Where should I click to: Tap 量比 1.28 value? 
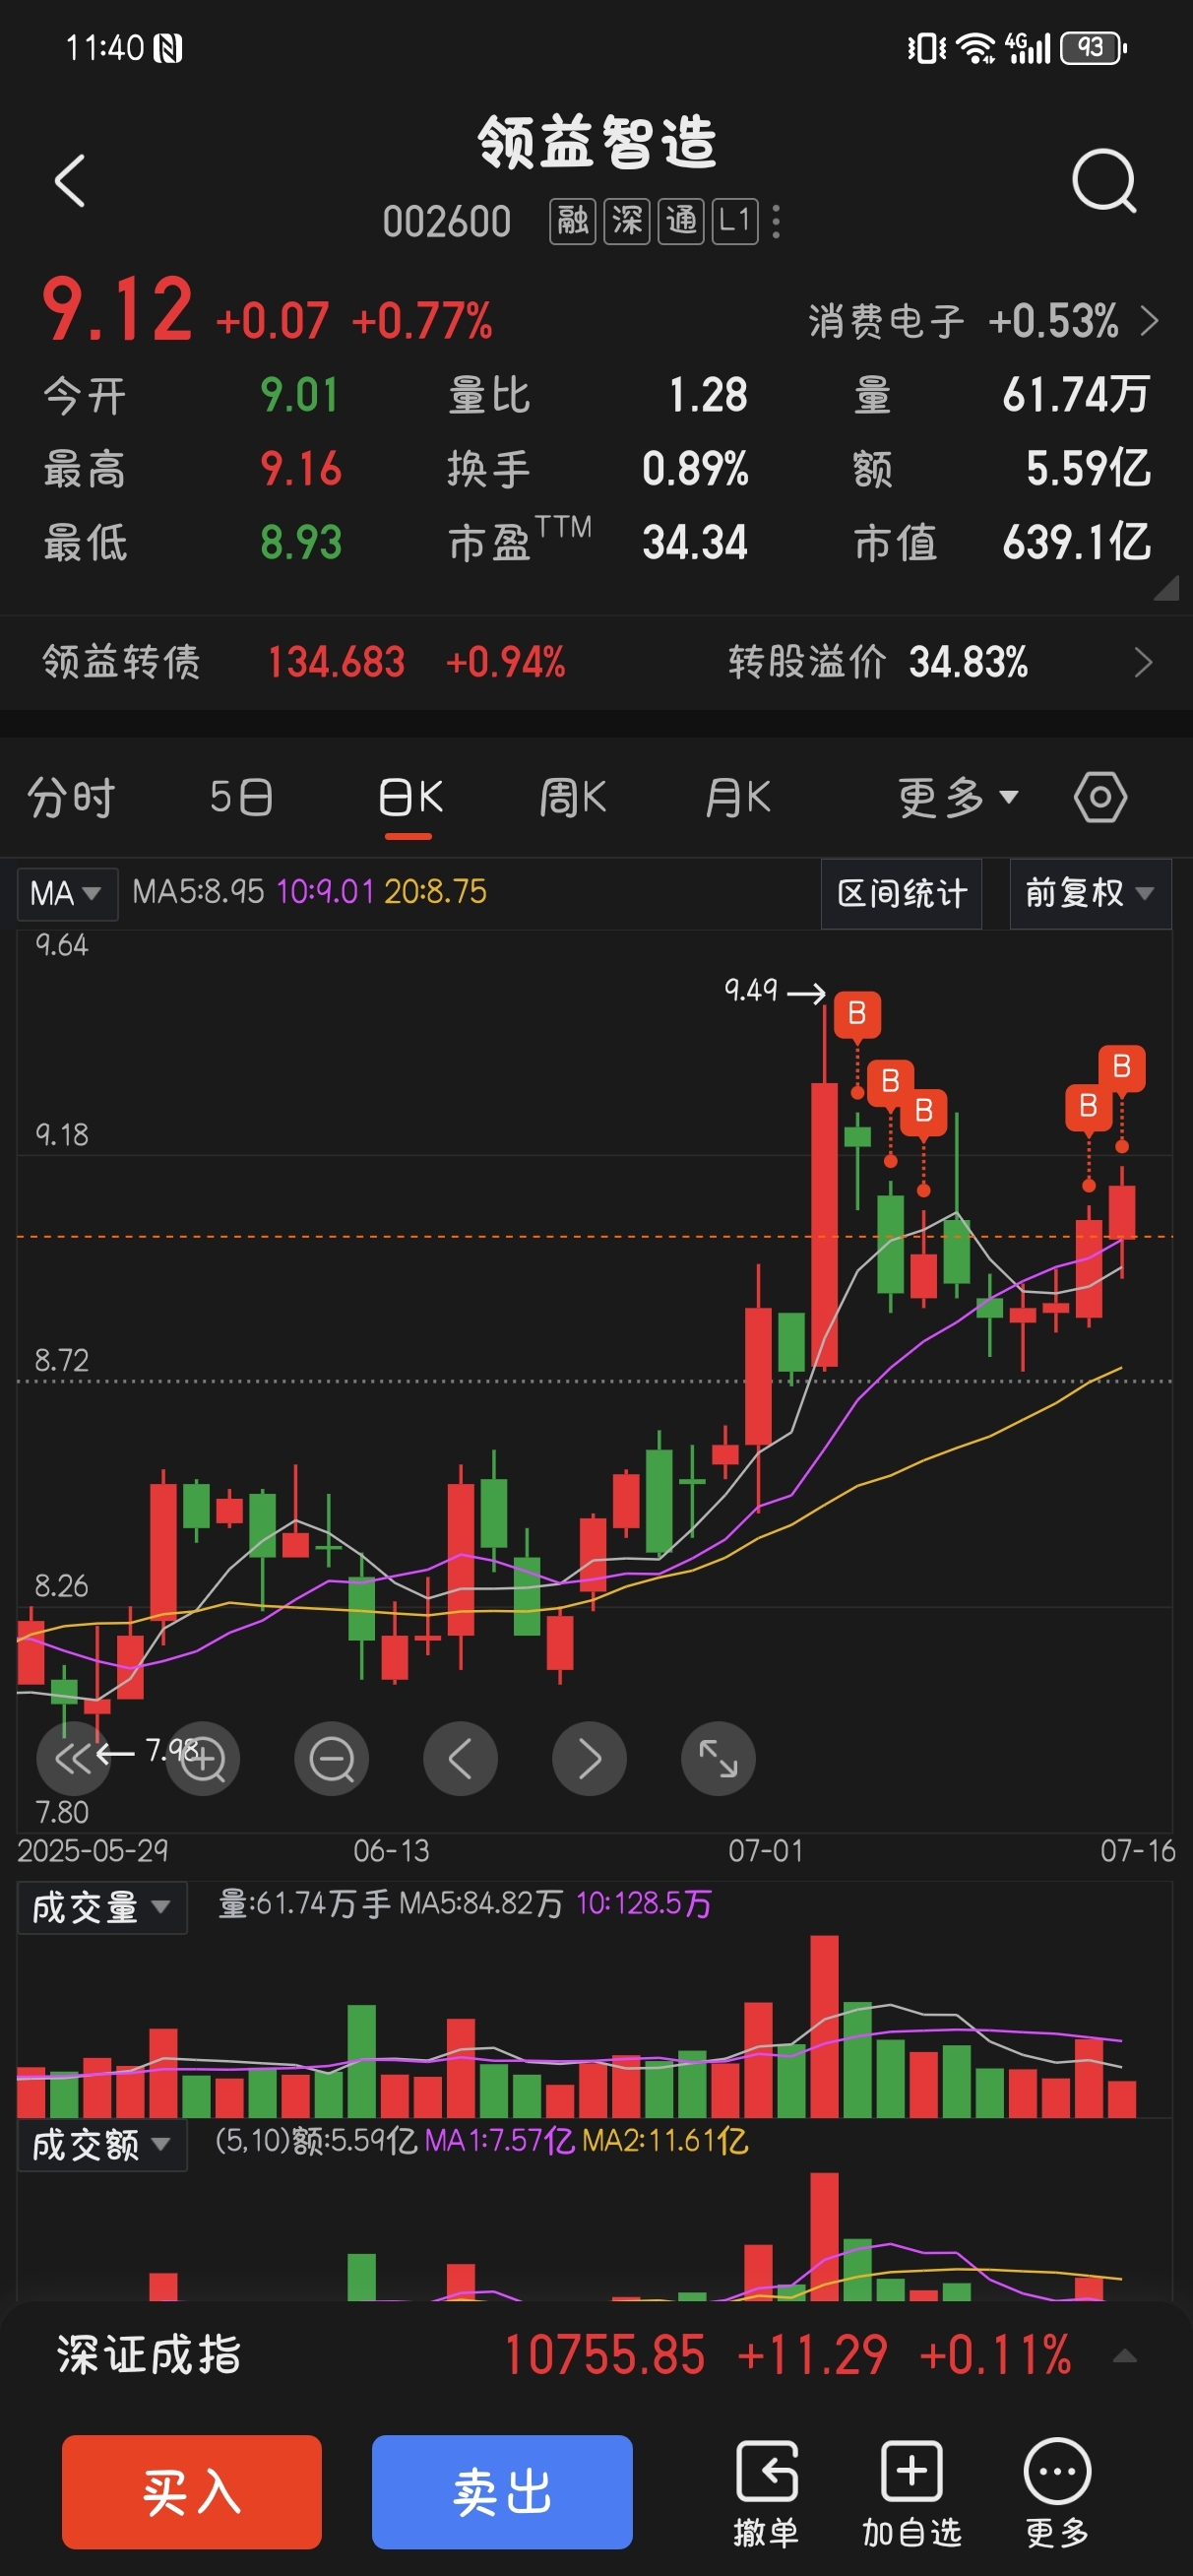708,395
